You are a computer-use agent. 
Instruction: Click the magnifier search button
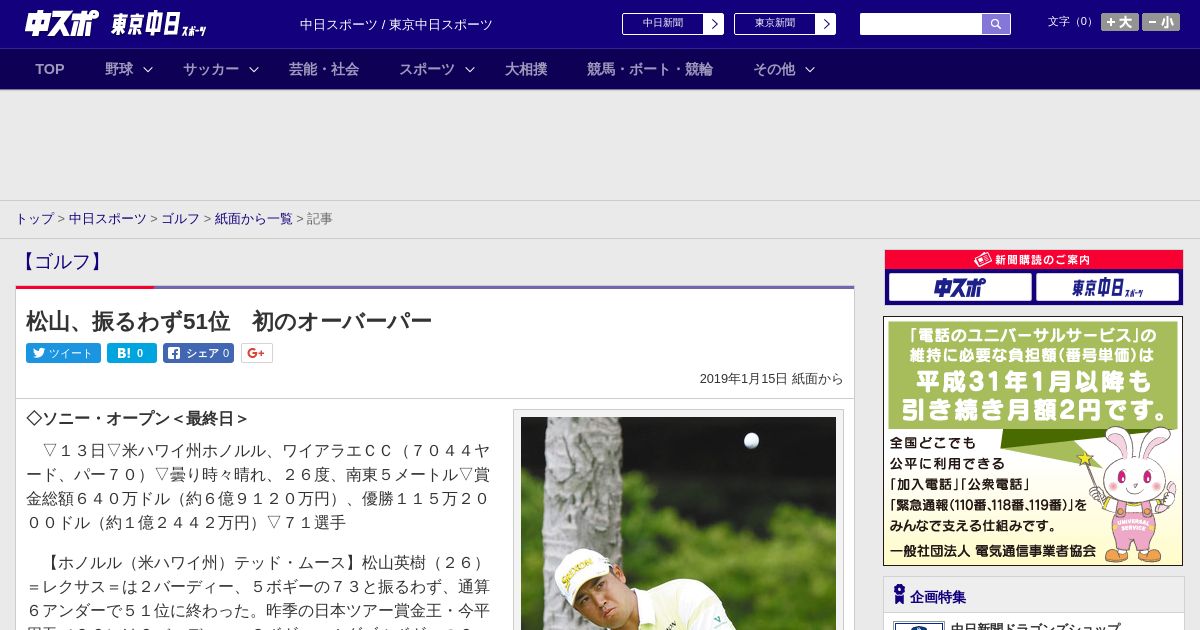996,24
